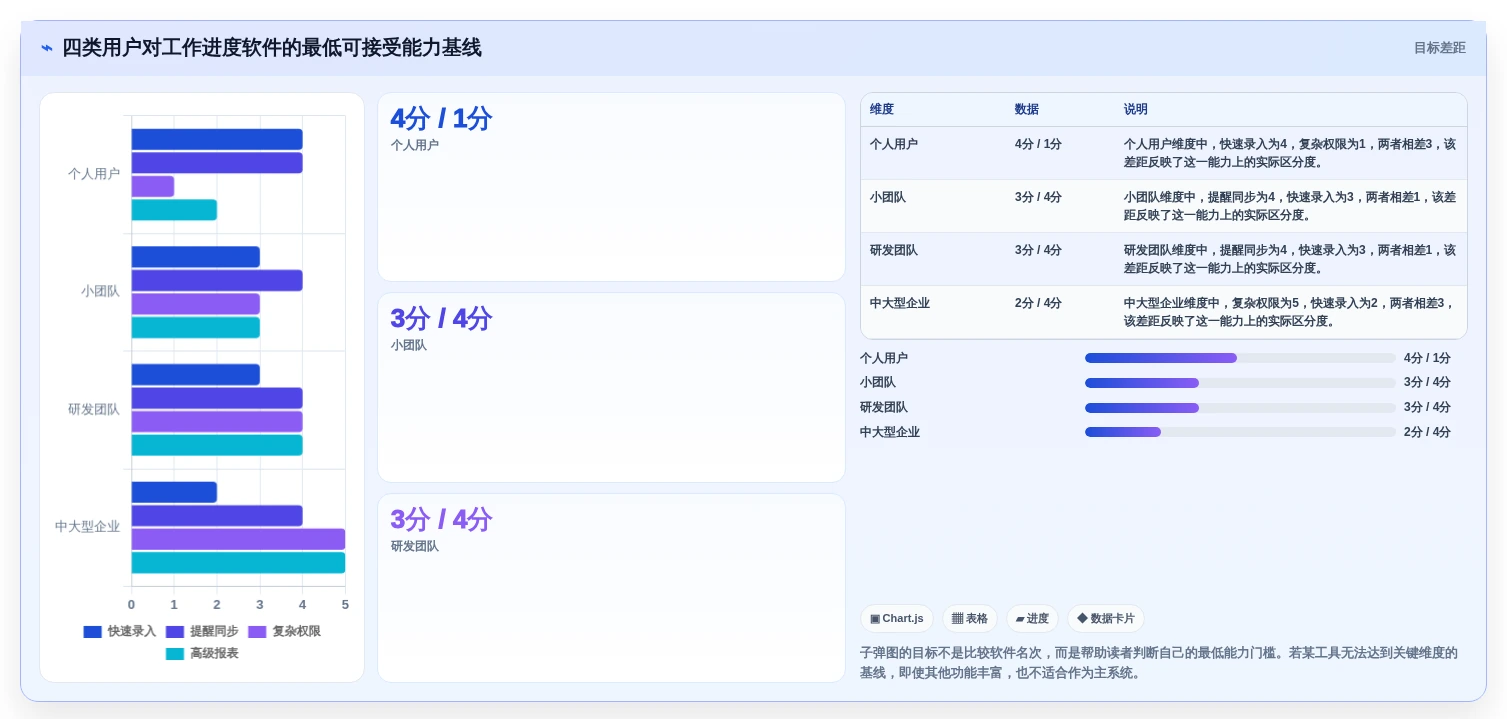Click the 4分 / 1分 progress value for 个人用户

click(1427, 358)
